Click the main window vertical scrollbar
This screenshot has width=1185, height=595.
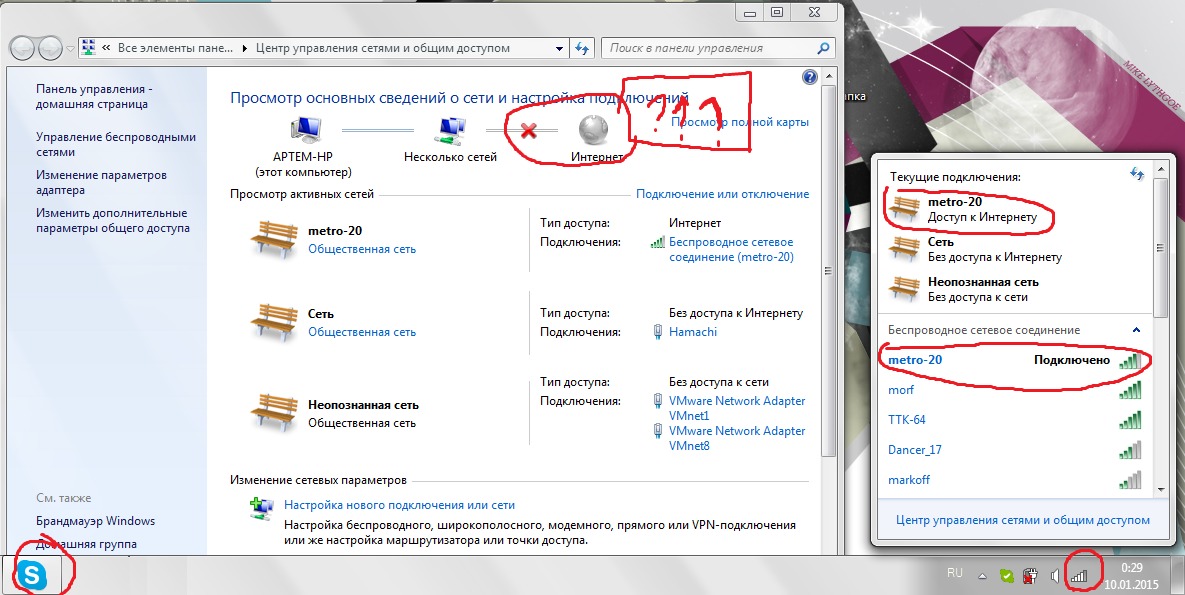829,271
